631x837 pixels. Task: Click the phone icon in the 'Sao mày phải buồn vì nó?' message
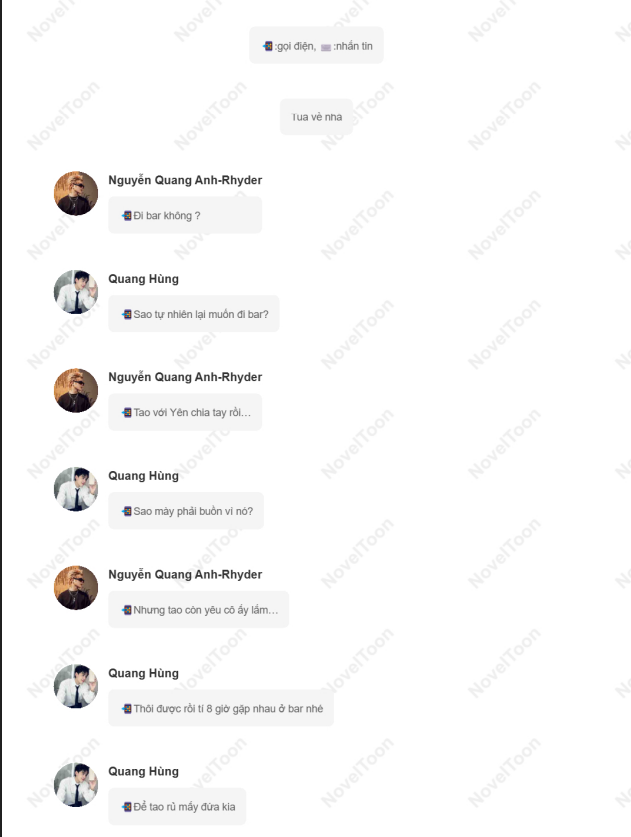127,511
